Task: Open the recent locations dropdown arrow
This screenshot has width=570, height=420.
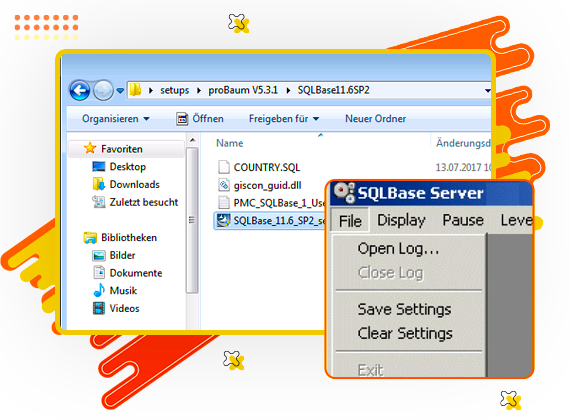Action: click(120, 90)
